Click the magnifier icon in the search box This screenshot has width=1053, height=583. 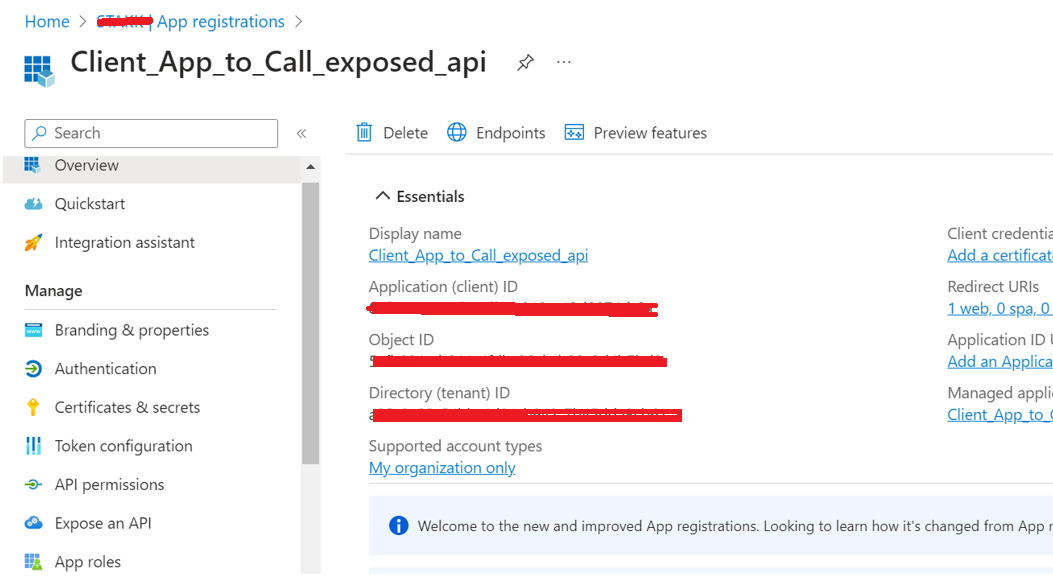tap(40, 133)
